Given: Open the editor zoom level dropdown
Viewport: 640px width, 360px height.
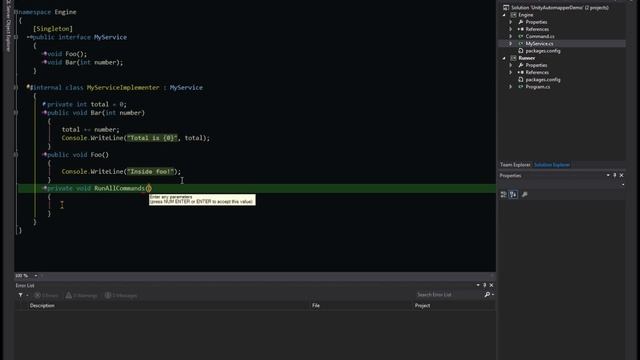Looking at the screenshot, I should tap(36, 276).
